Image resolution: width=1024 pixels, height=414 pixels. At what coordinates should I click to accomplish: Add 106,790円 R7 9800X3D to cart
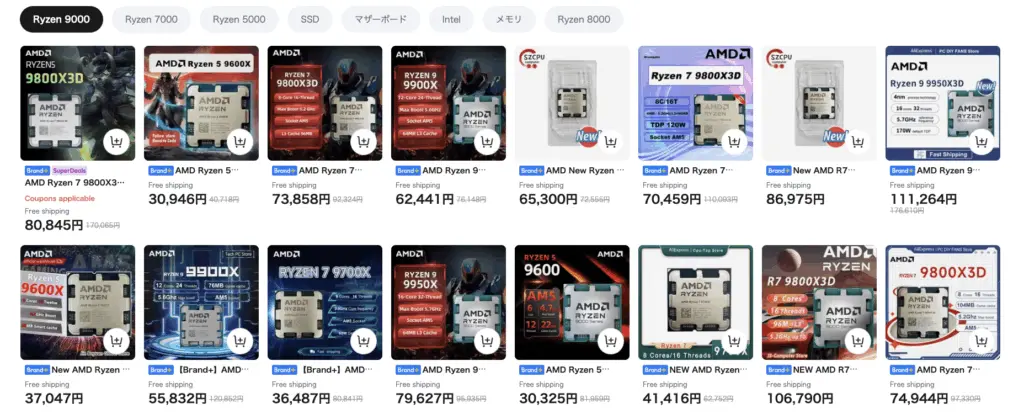[x=858, y=341]
